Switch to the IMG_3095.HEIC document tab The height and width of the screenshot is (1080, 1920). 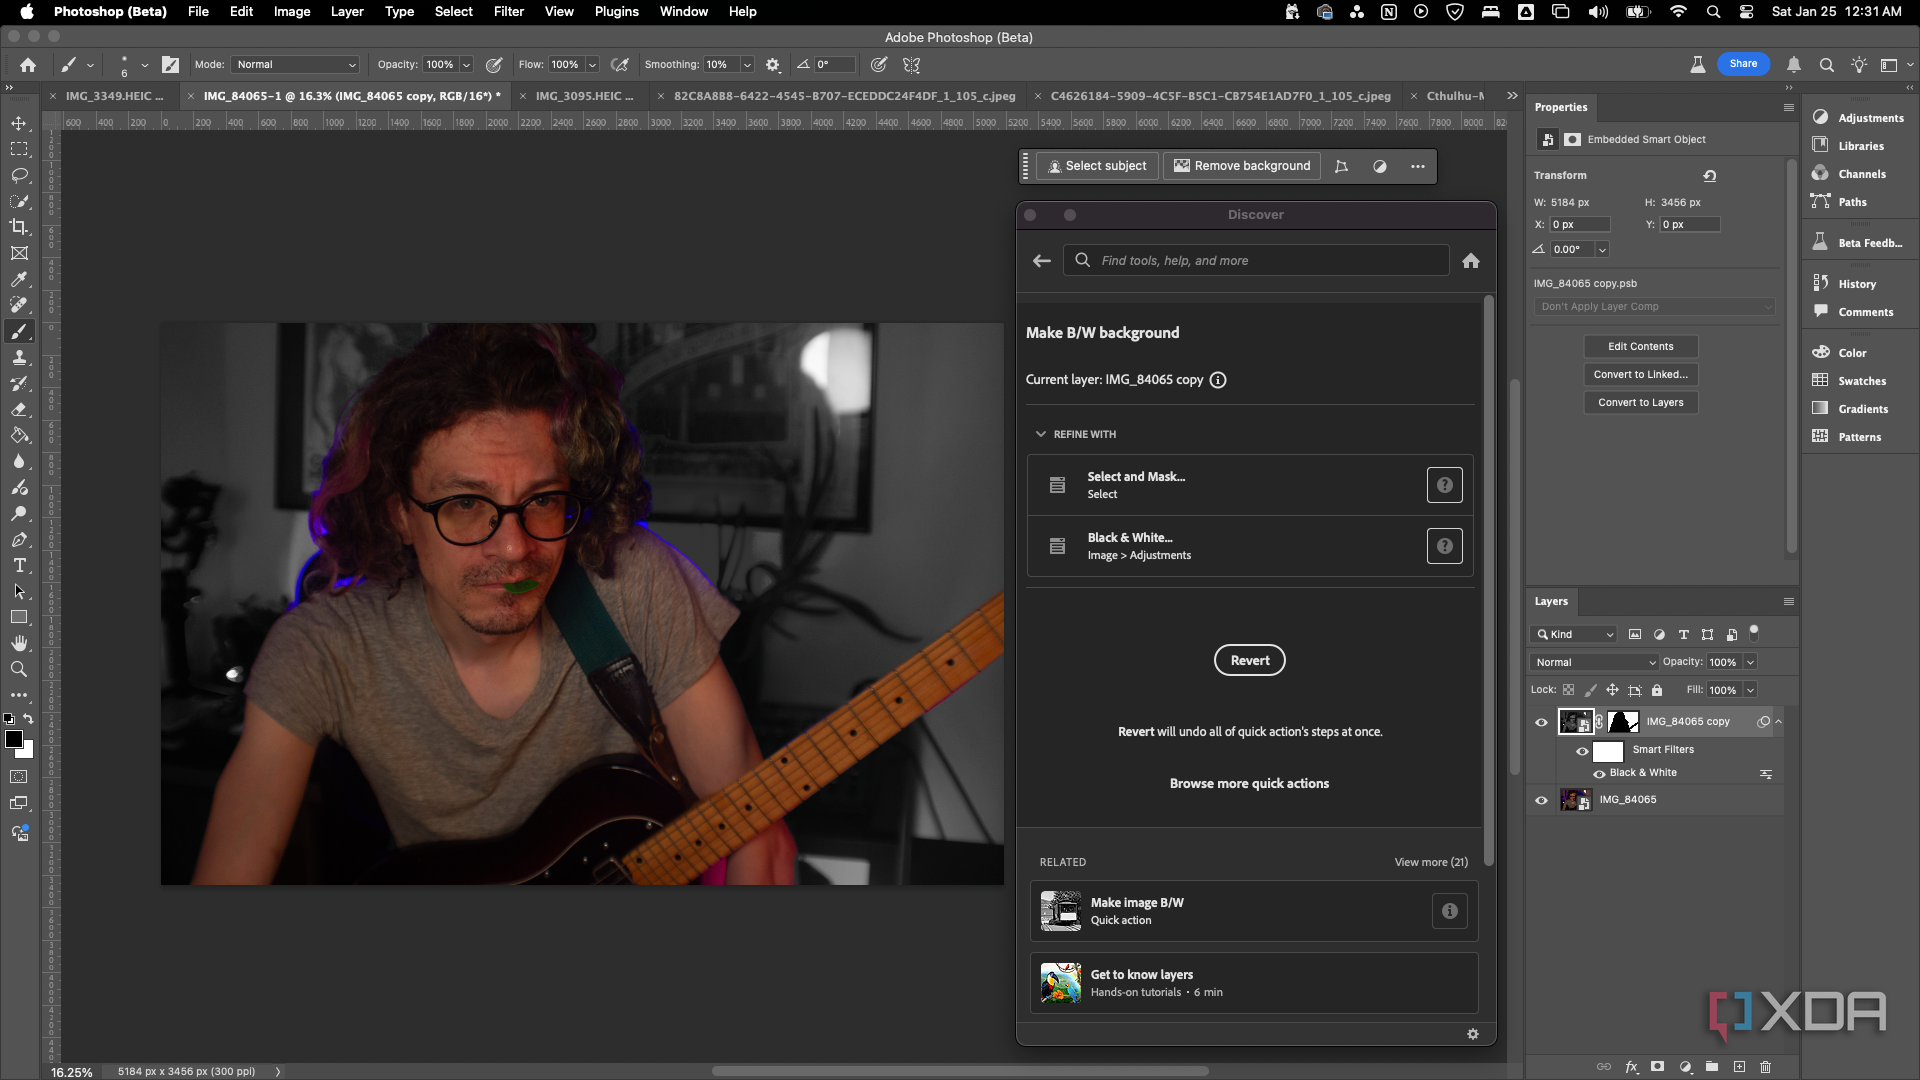[583, 96]
